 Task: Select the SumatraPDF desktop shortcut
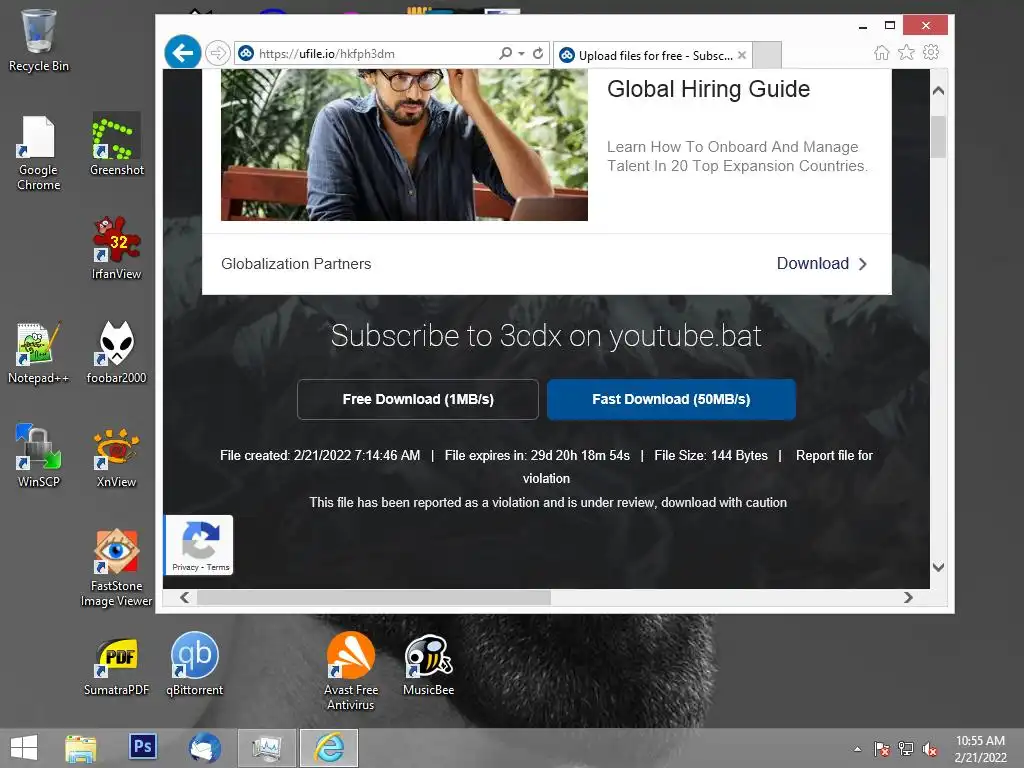pyautogui.click(x=116, y=665)
